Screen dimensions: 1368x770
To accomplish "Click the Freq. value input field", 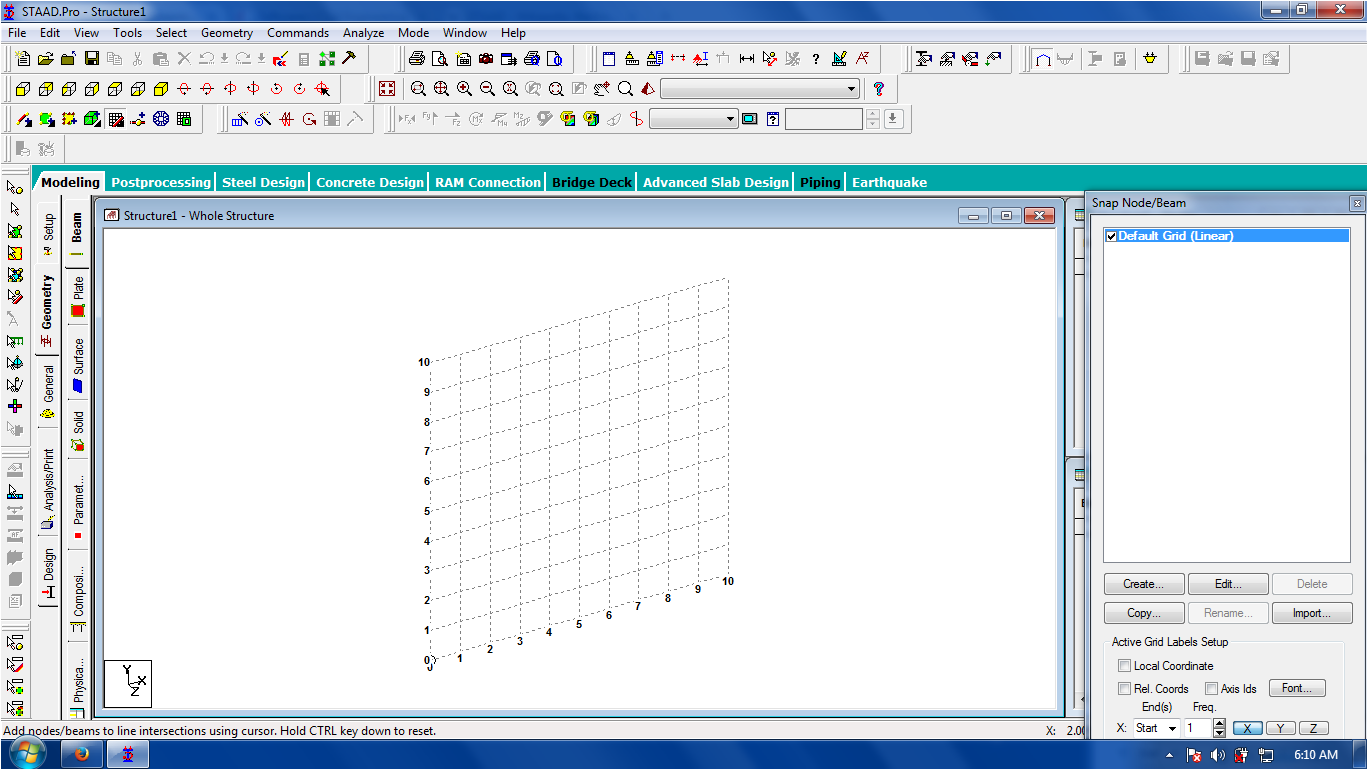I will pos(1198,728).
